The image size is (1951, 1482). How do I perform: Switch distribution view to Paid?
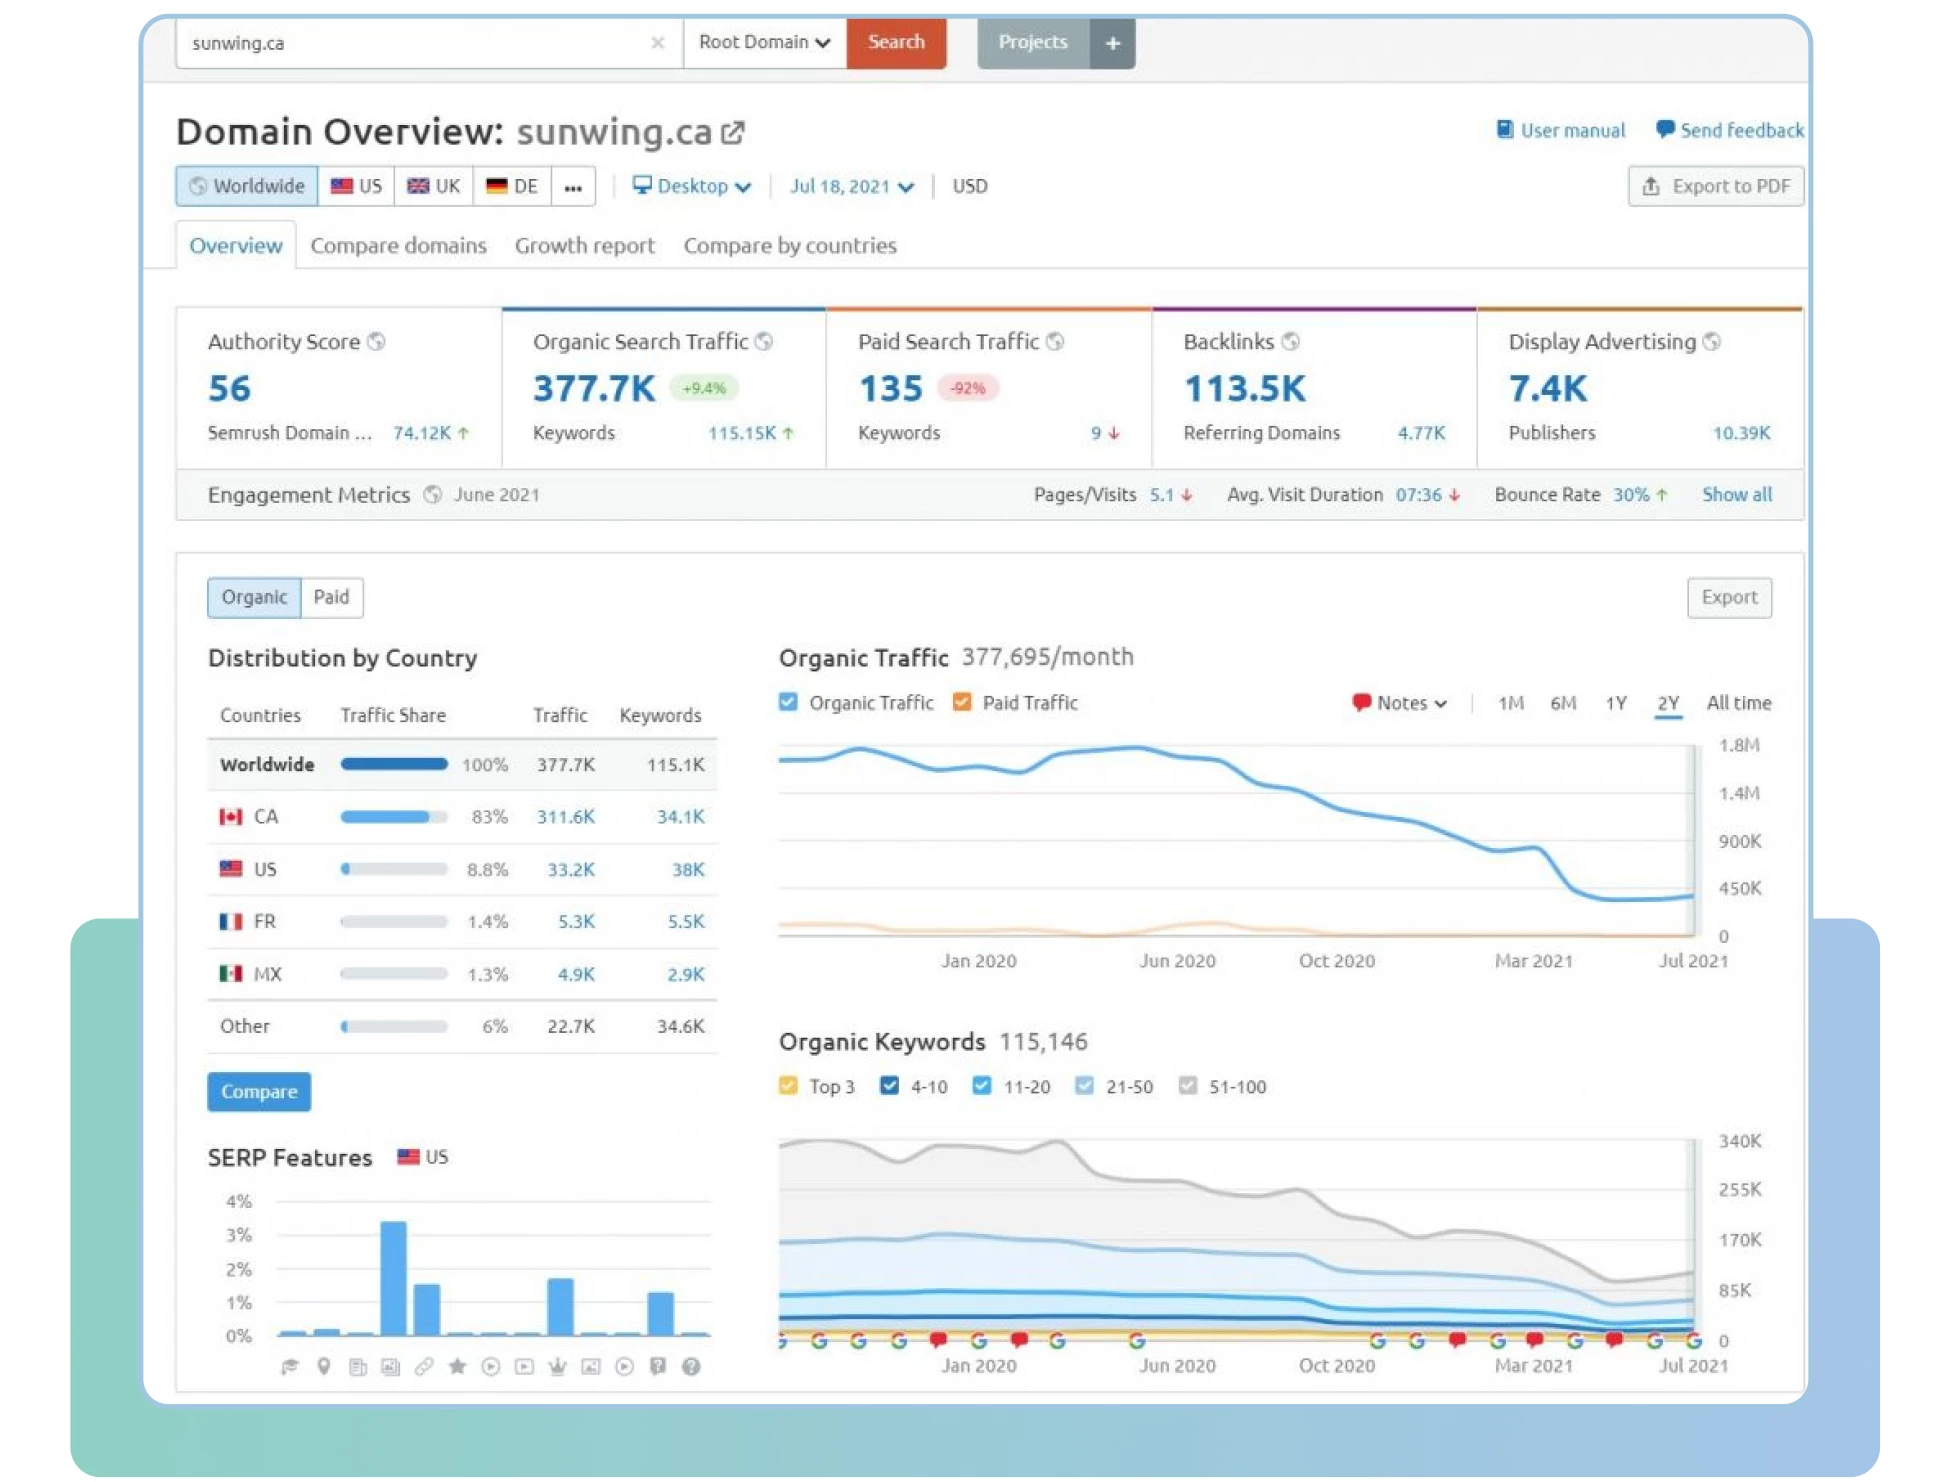pos(332,597)
